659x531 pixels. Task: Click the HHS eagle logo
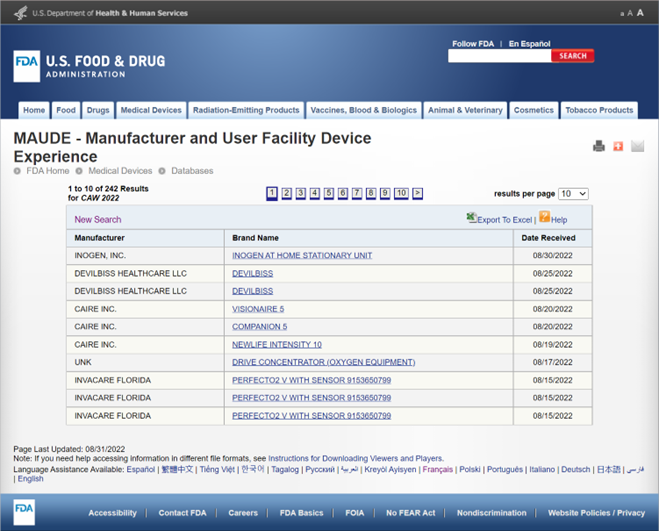coord(20,13)
